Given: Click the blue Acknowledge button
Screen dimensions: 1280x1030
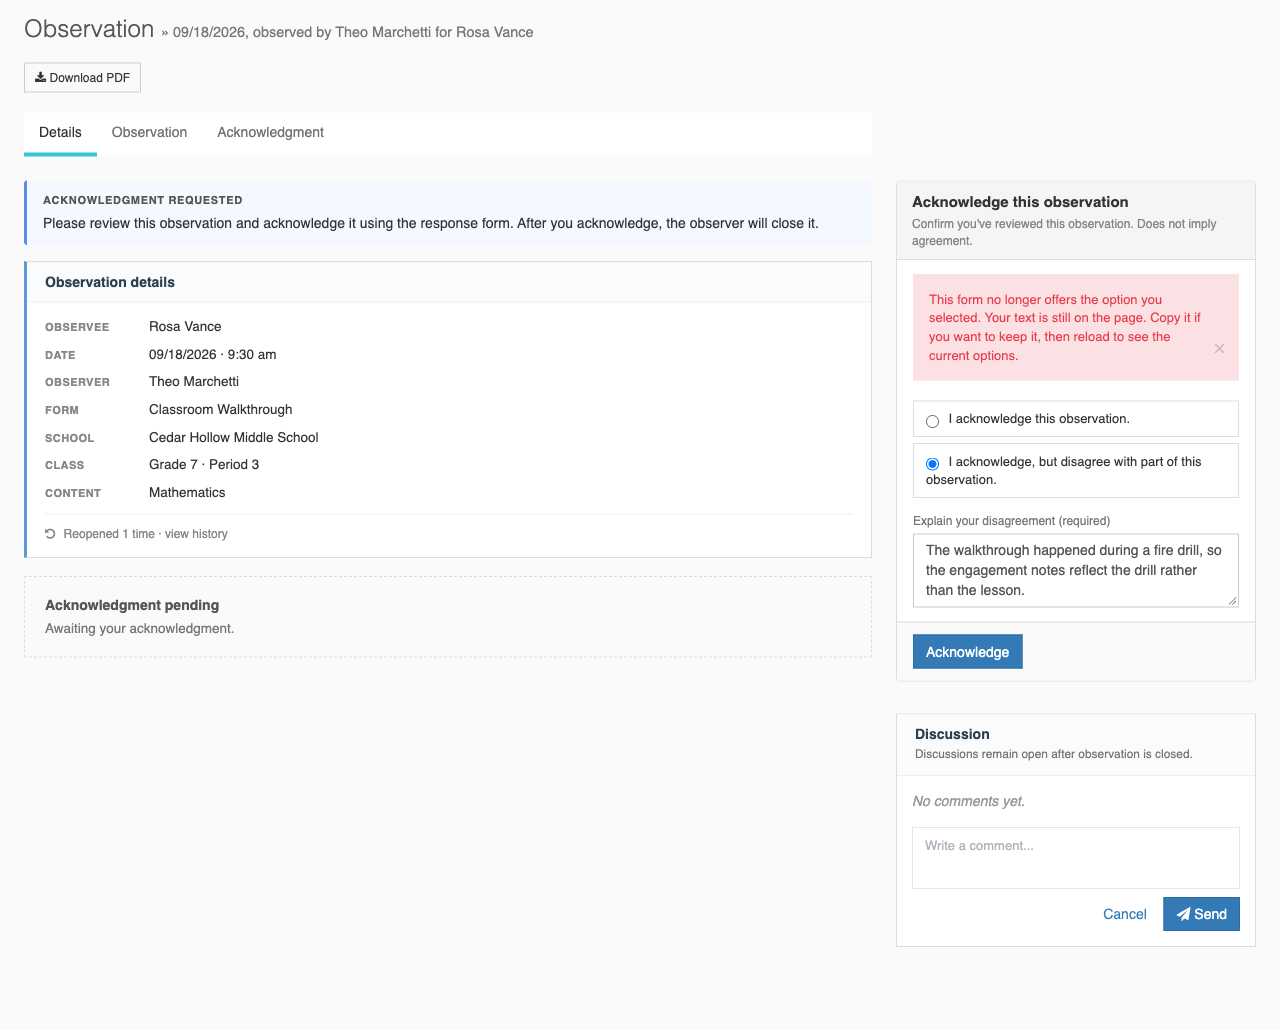Looking at the screenshot, I should click(967, 652).
